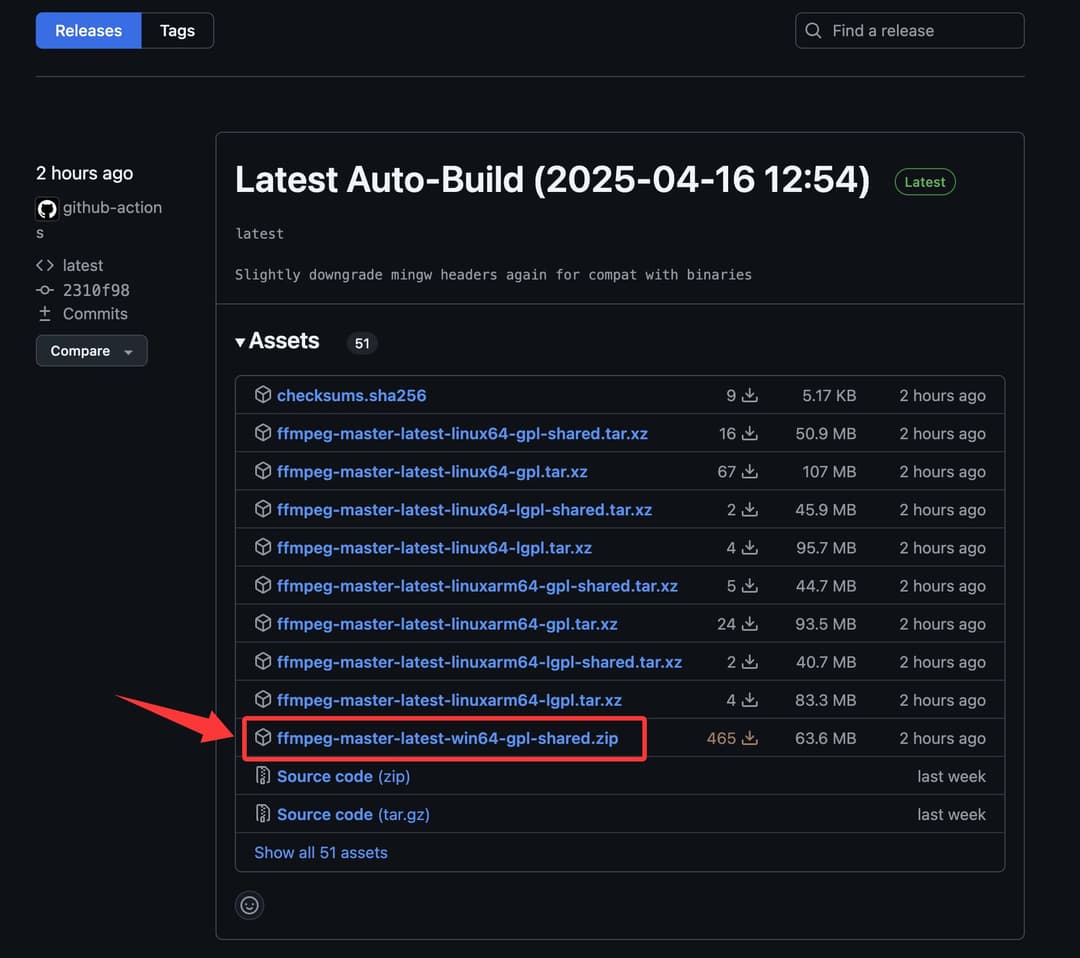Image resolution: width=1080 pixels, height=958 pixels.
Task: Click download icon in win64-gpl-shared.zip row
Action: click(x=750, y=738)
